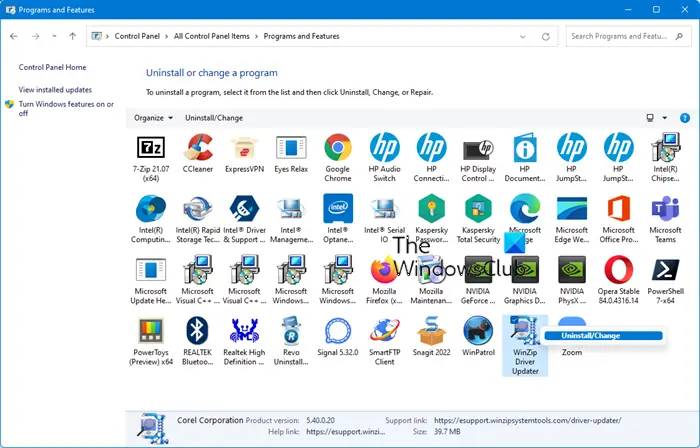This screenshot has width=700, height=448.
Task: Click the WinZip Driver Updater details pane icon
Action: point(154,428)
